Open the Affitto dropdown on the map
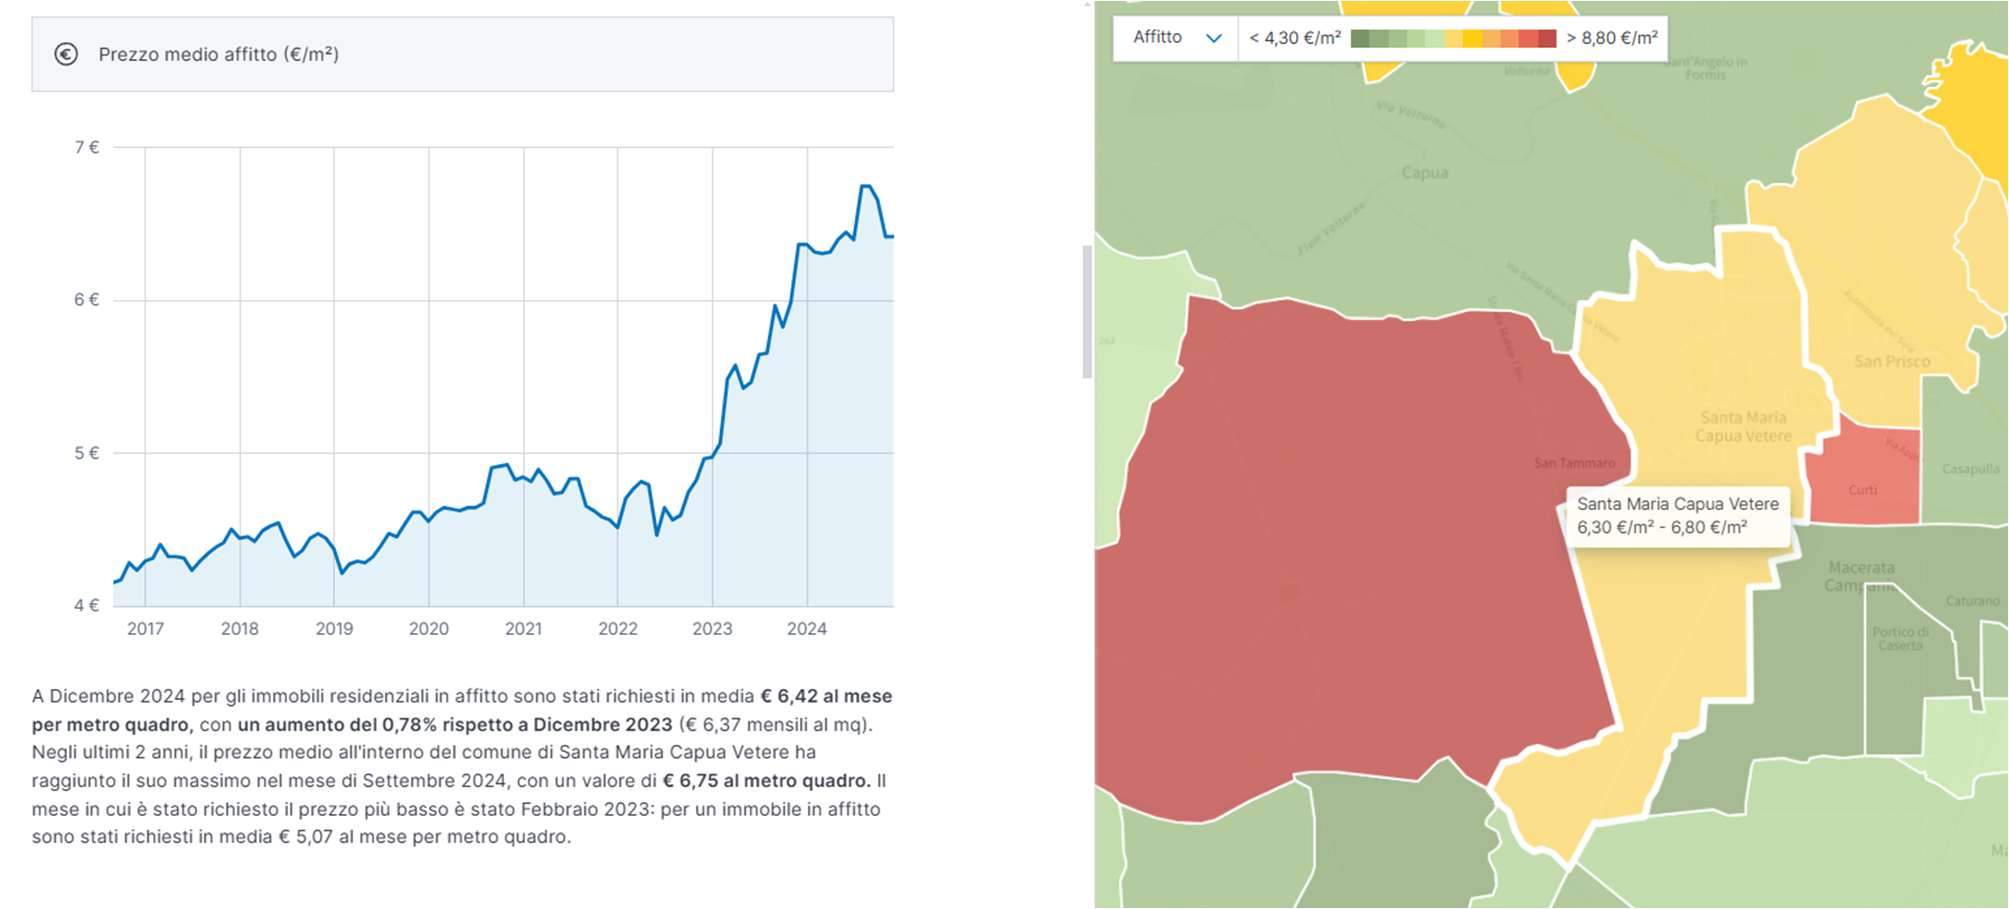 click(x=1175, y=38)
